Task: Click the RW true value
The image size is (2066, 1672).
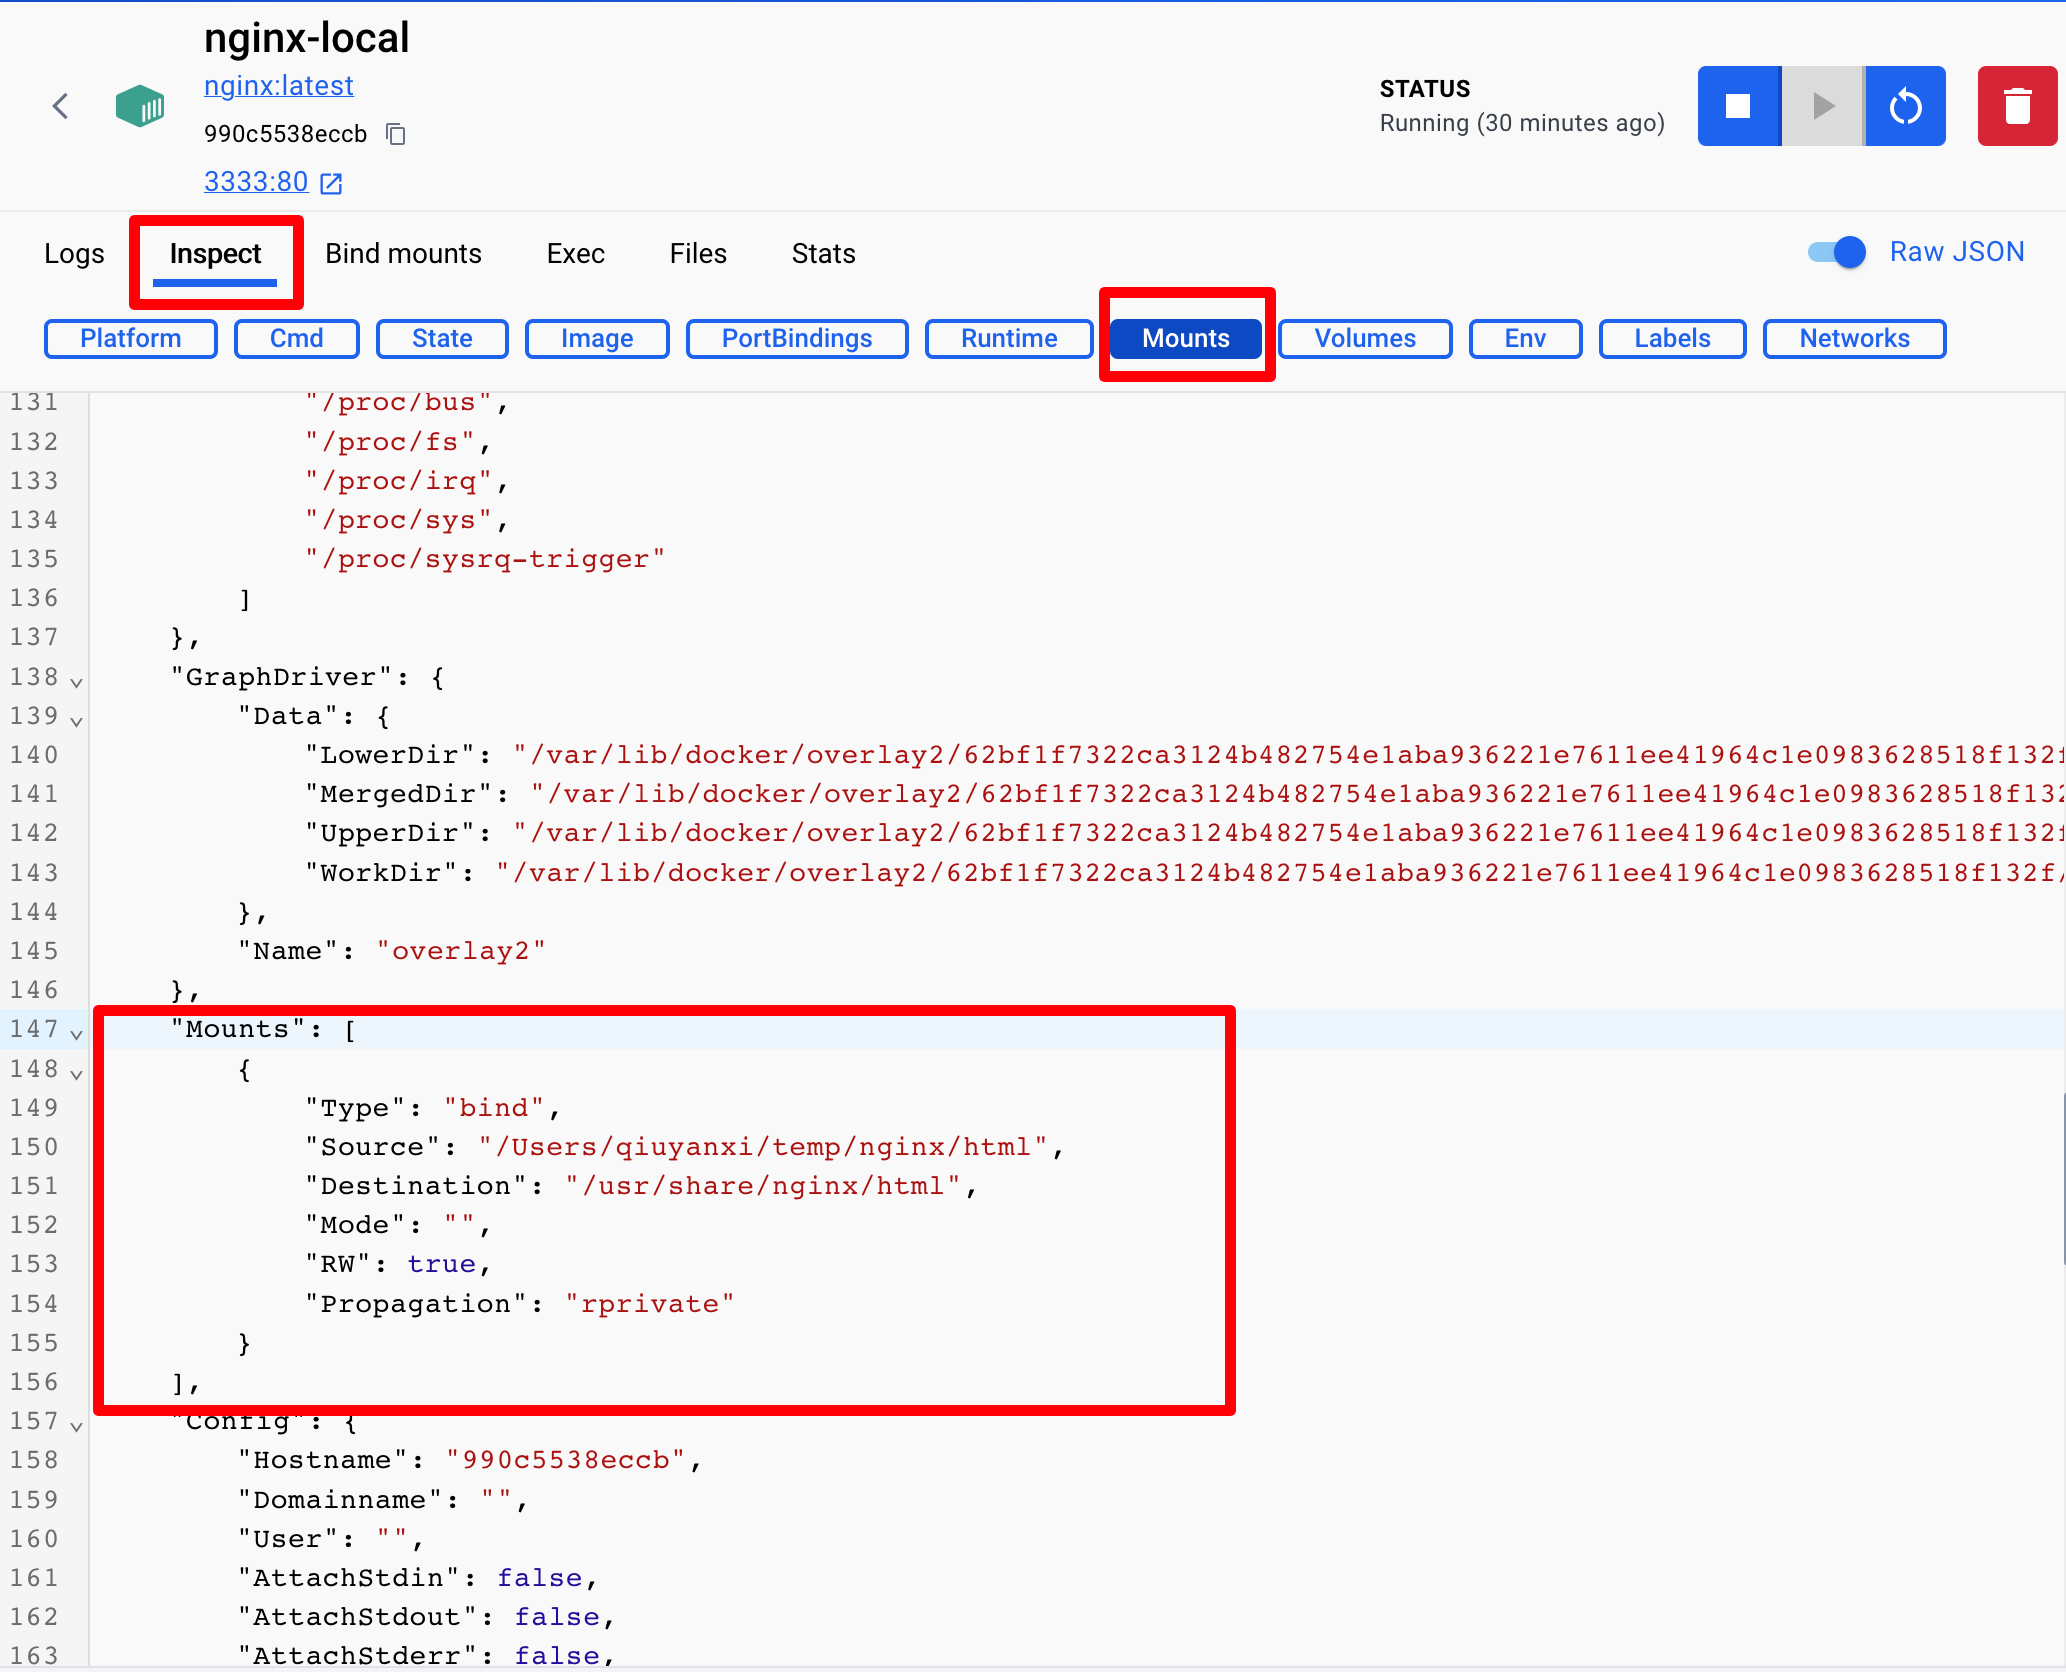Action: tap(441, 1264)
